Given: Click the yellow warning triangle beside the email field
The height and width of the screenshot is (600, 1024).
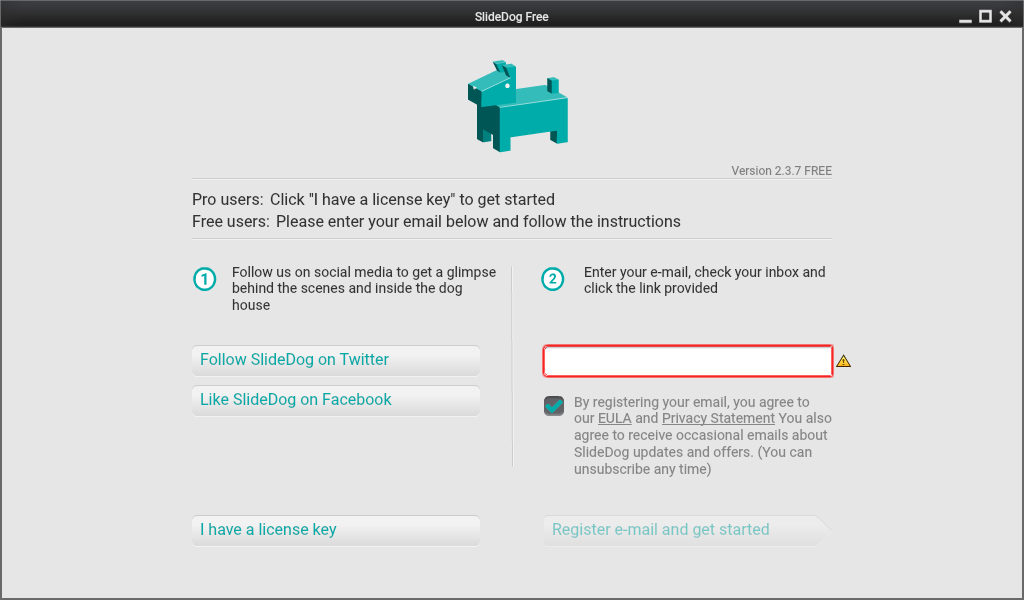Looking at the screenshot, I should pyautogui.click(x=843, y=361).
